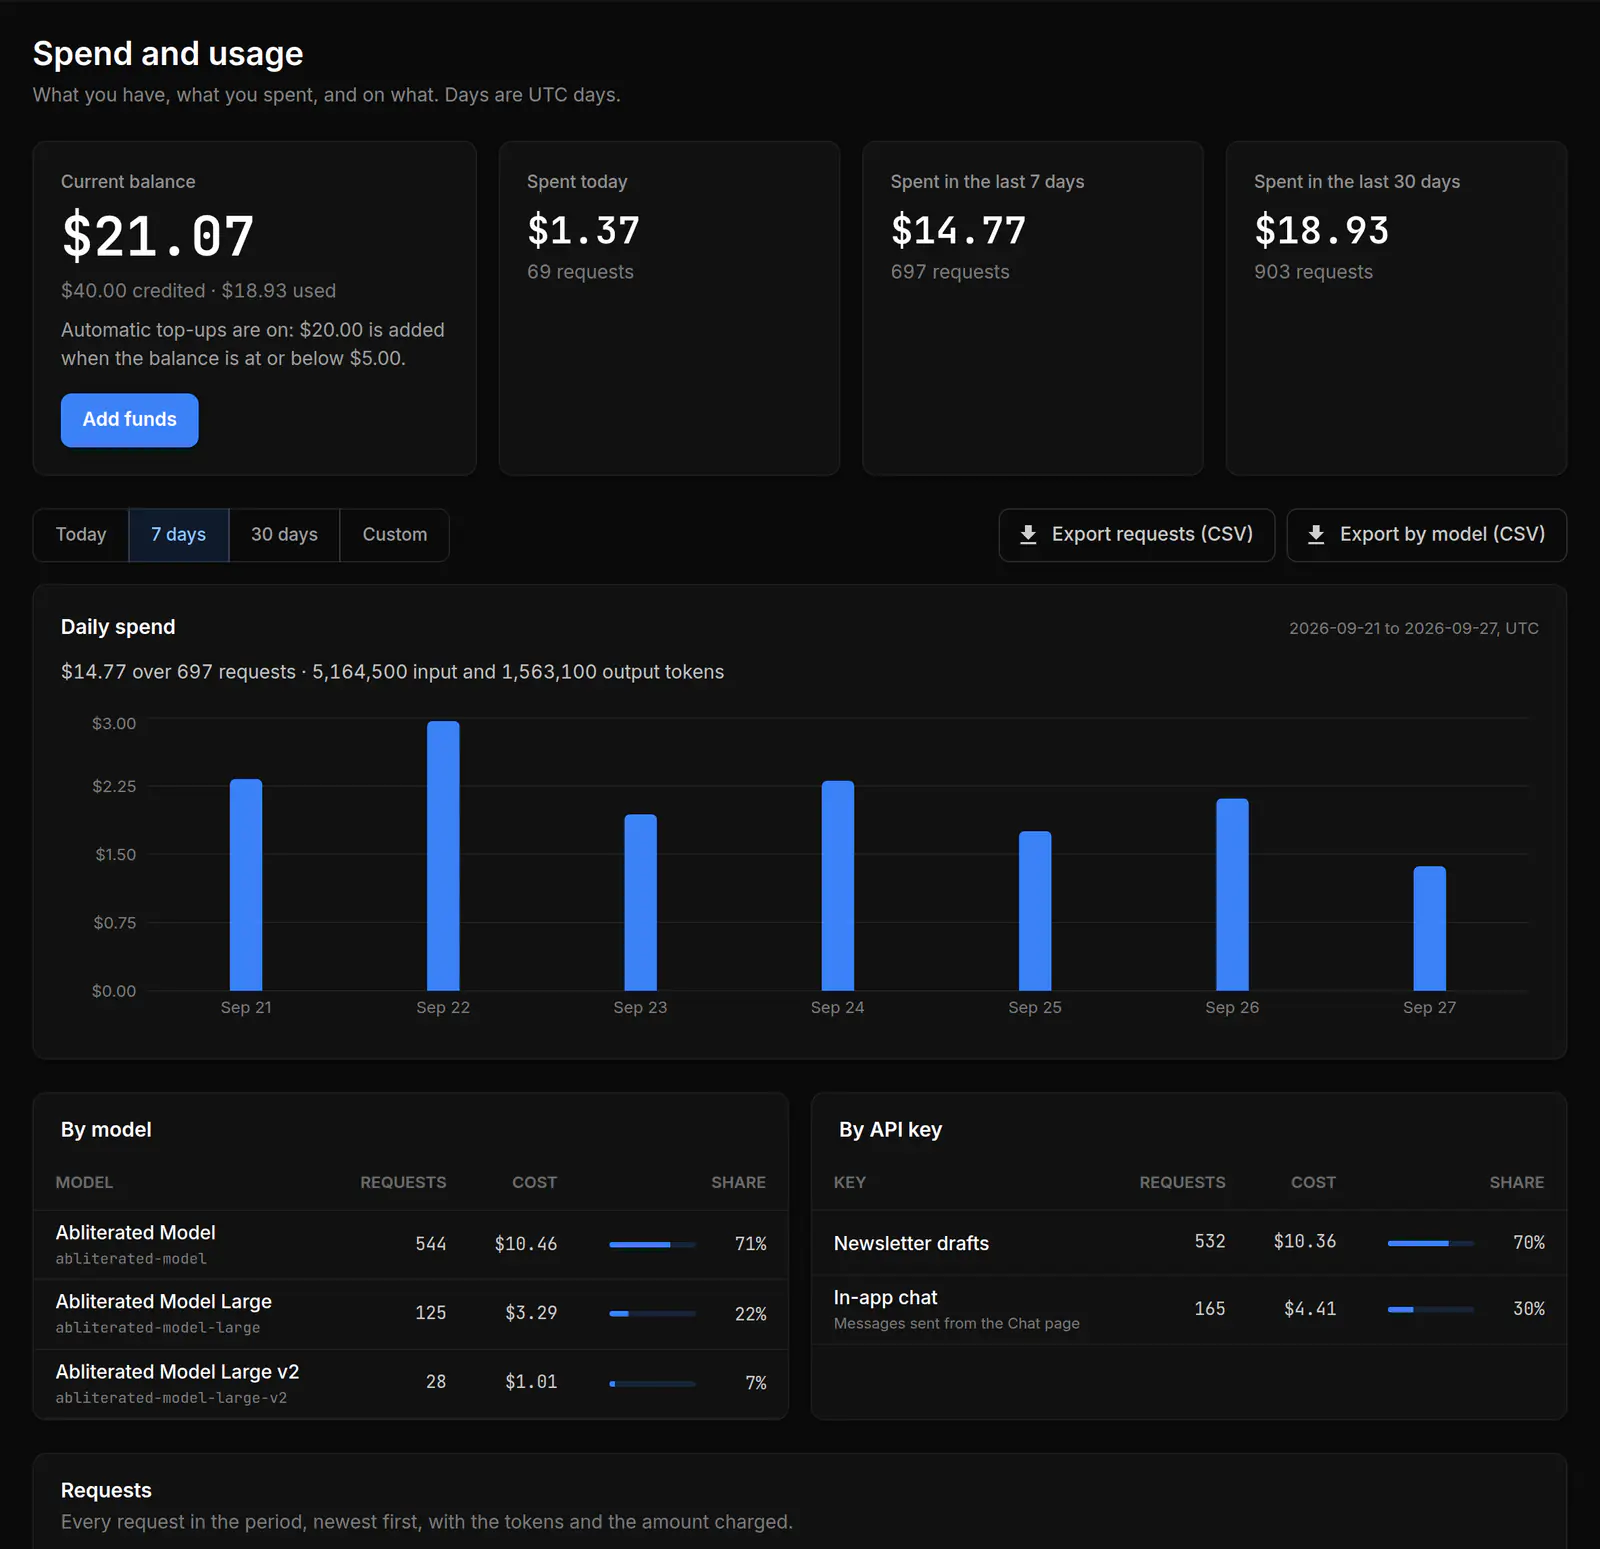Select the Sep 23 bar in chart
The image size is (1600, 1549).
click(x=641, y=902)
